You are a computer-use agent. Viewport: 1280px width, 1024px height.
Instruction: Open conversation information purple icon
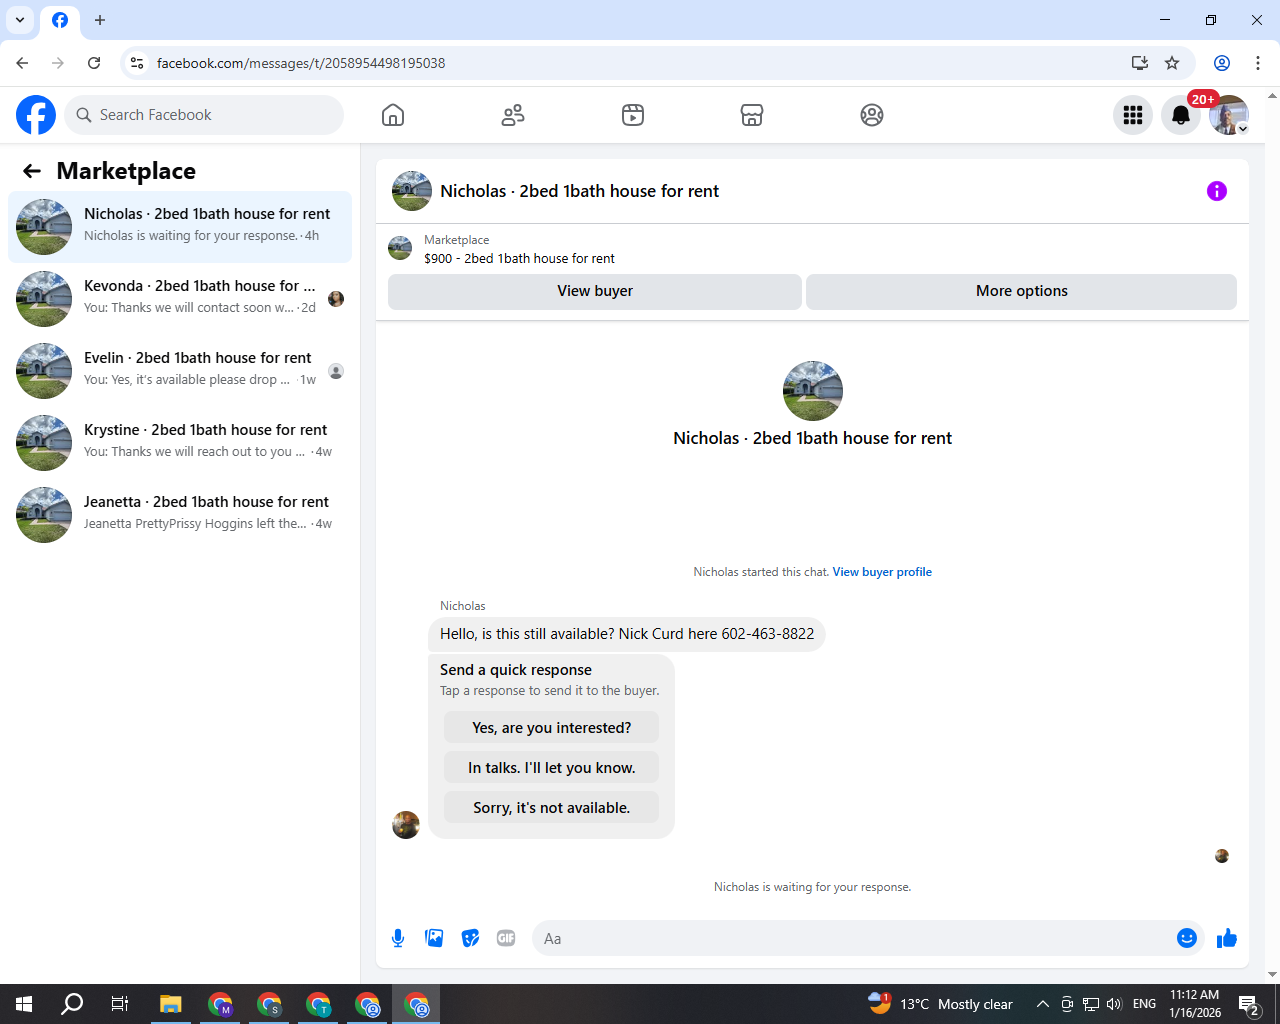1217,191
